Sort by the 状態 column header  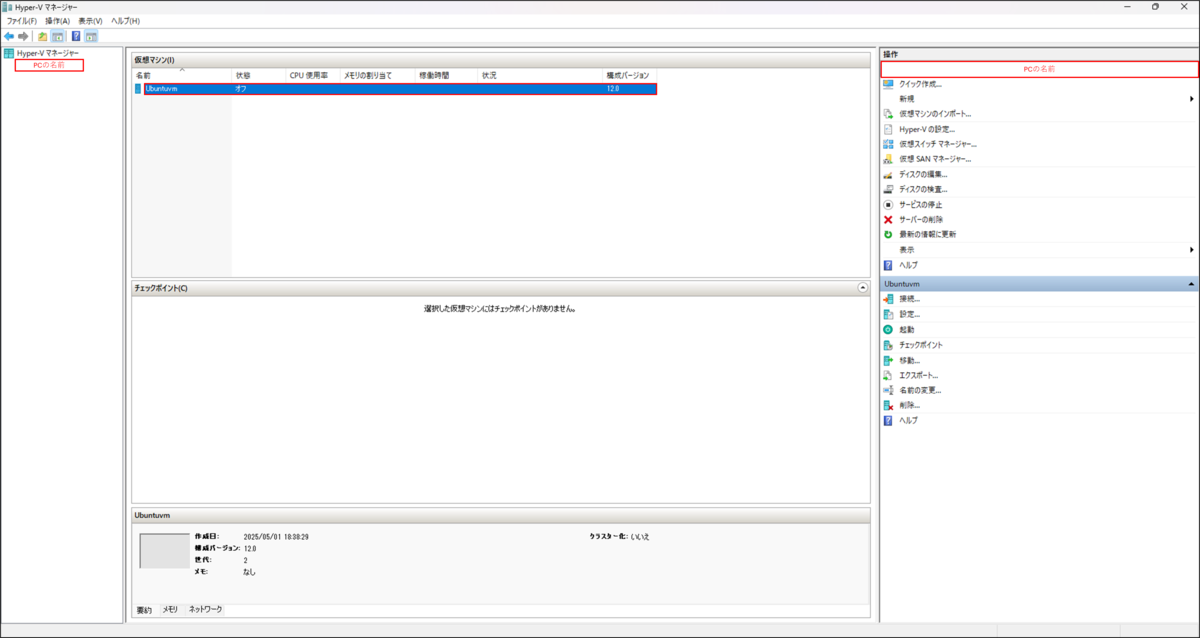(x=259, y=75)
